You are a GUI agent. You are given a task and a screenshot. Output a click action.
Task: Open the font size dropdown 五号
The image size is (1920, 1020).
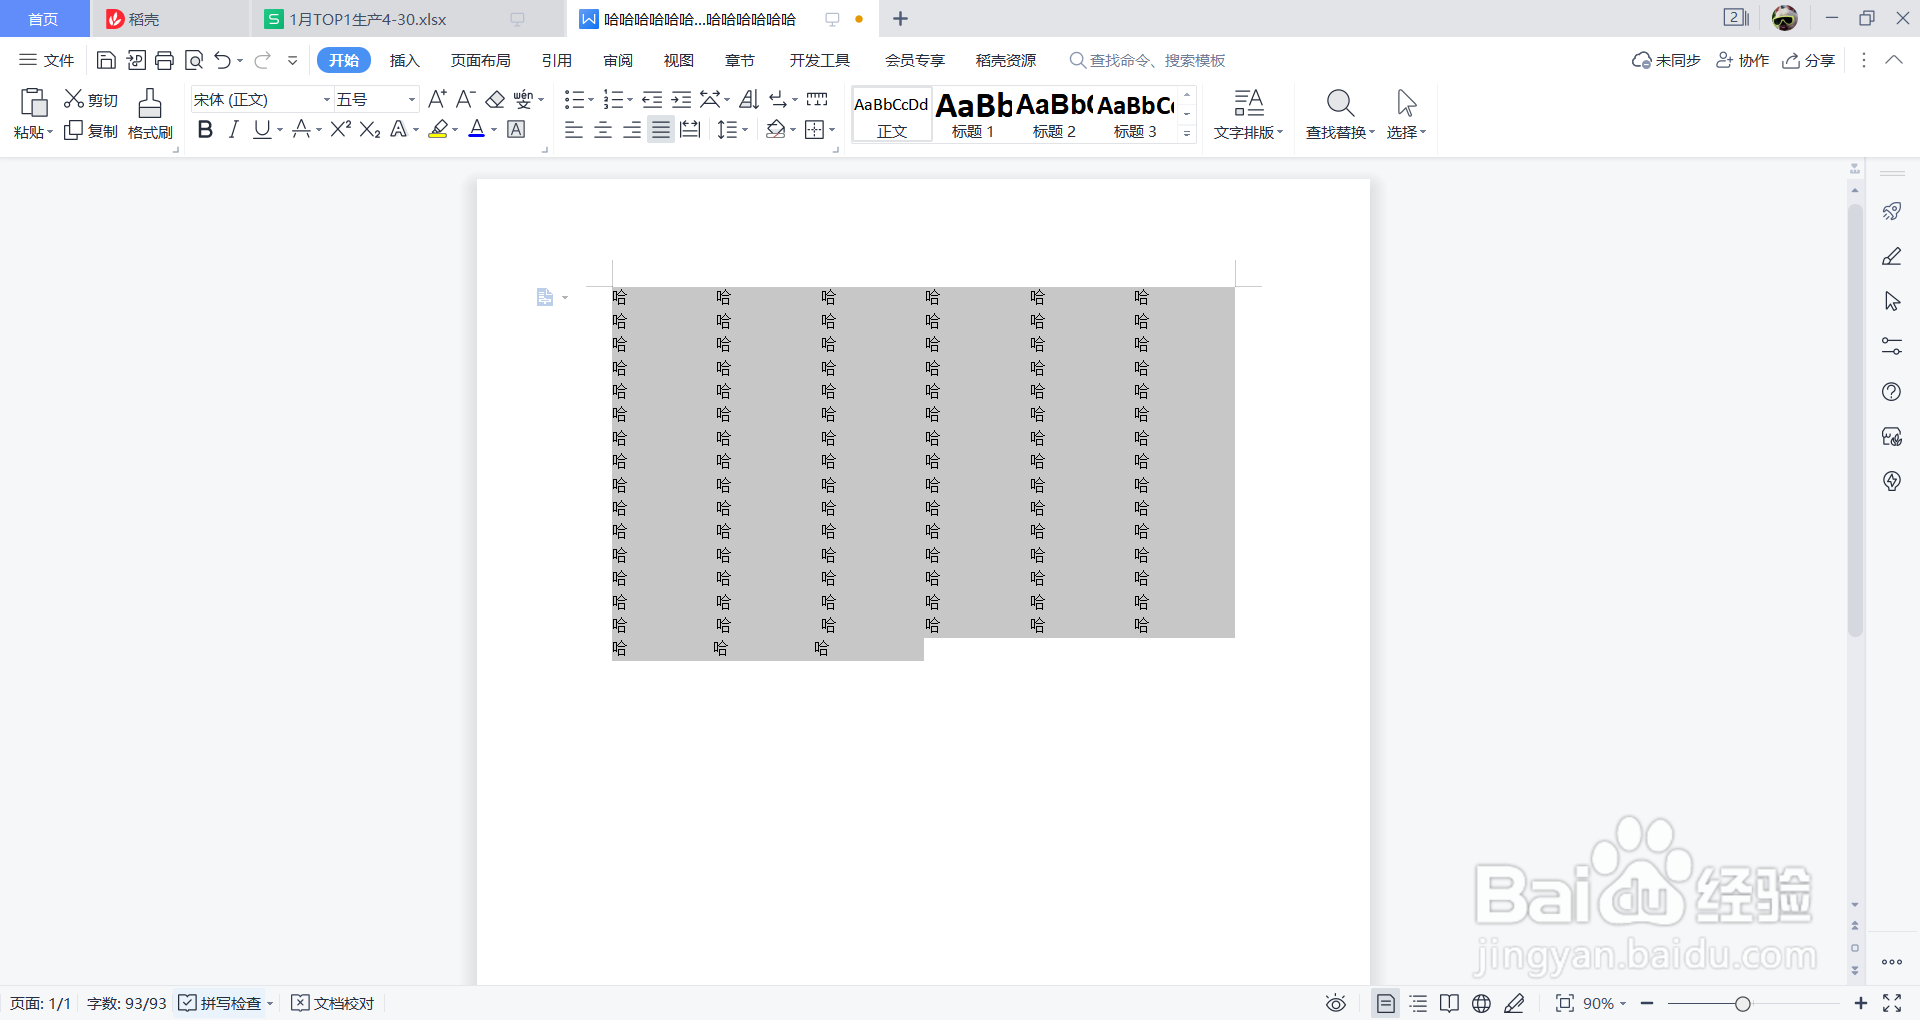(x=411, y=100)
